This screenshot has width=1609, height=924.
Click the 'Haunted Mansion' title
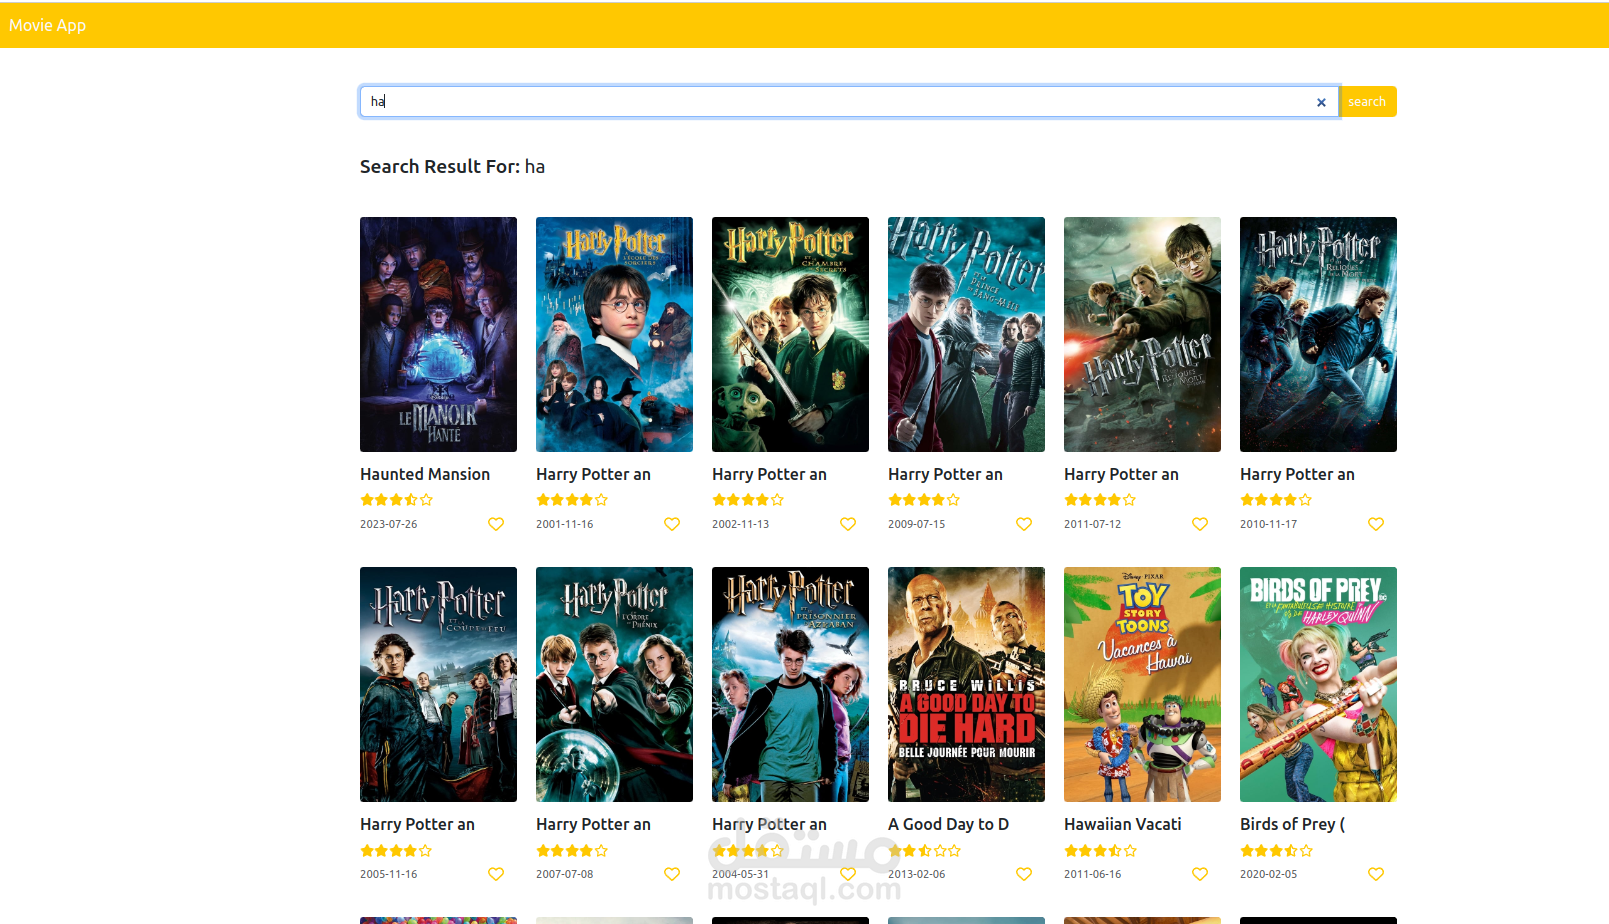coord(425,474)
